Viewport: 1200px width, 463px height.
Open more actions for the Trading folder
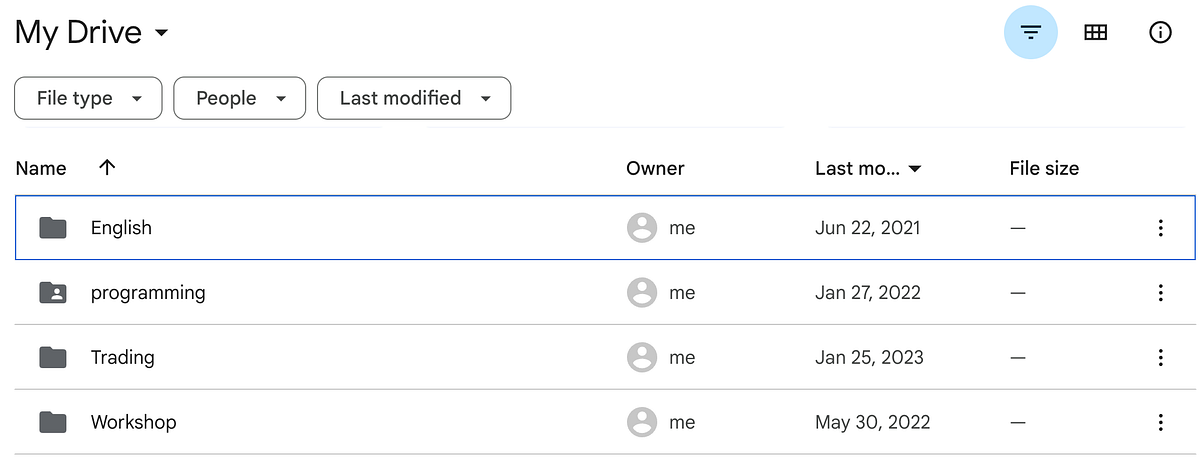(x=1160, y=357)
